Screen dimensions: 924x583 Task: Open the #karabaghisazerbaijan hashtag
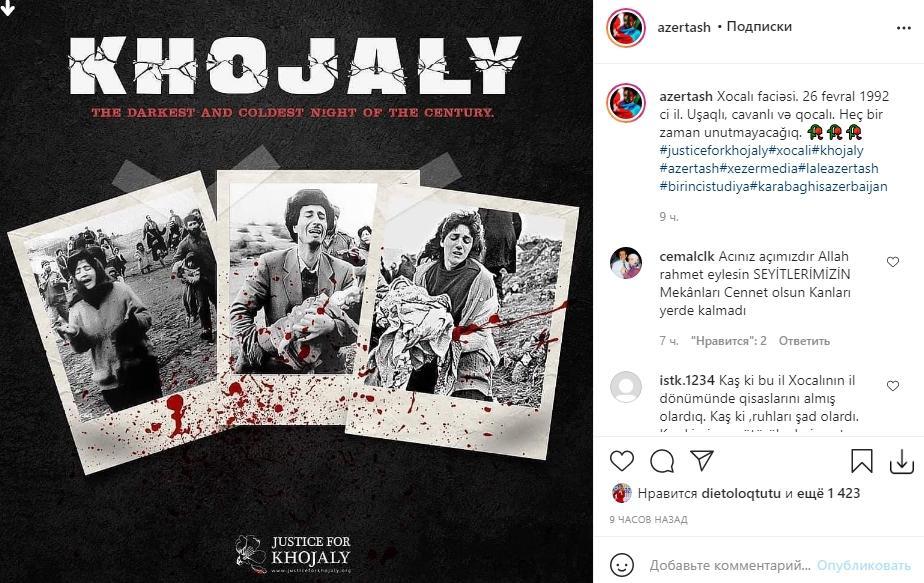click(x=819, y=186)
